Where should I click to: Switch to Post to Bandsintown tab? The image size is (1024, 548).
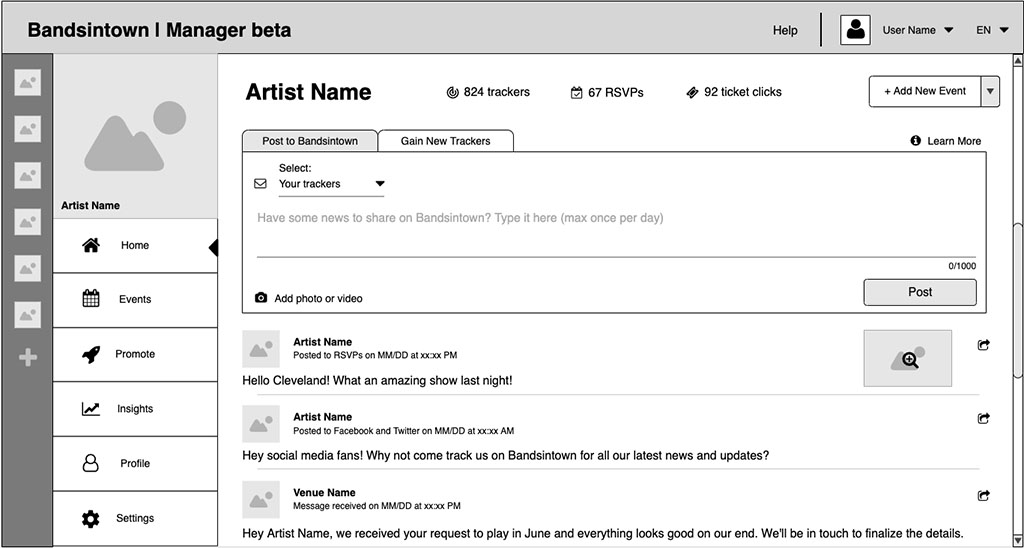310,141
